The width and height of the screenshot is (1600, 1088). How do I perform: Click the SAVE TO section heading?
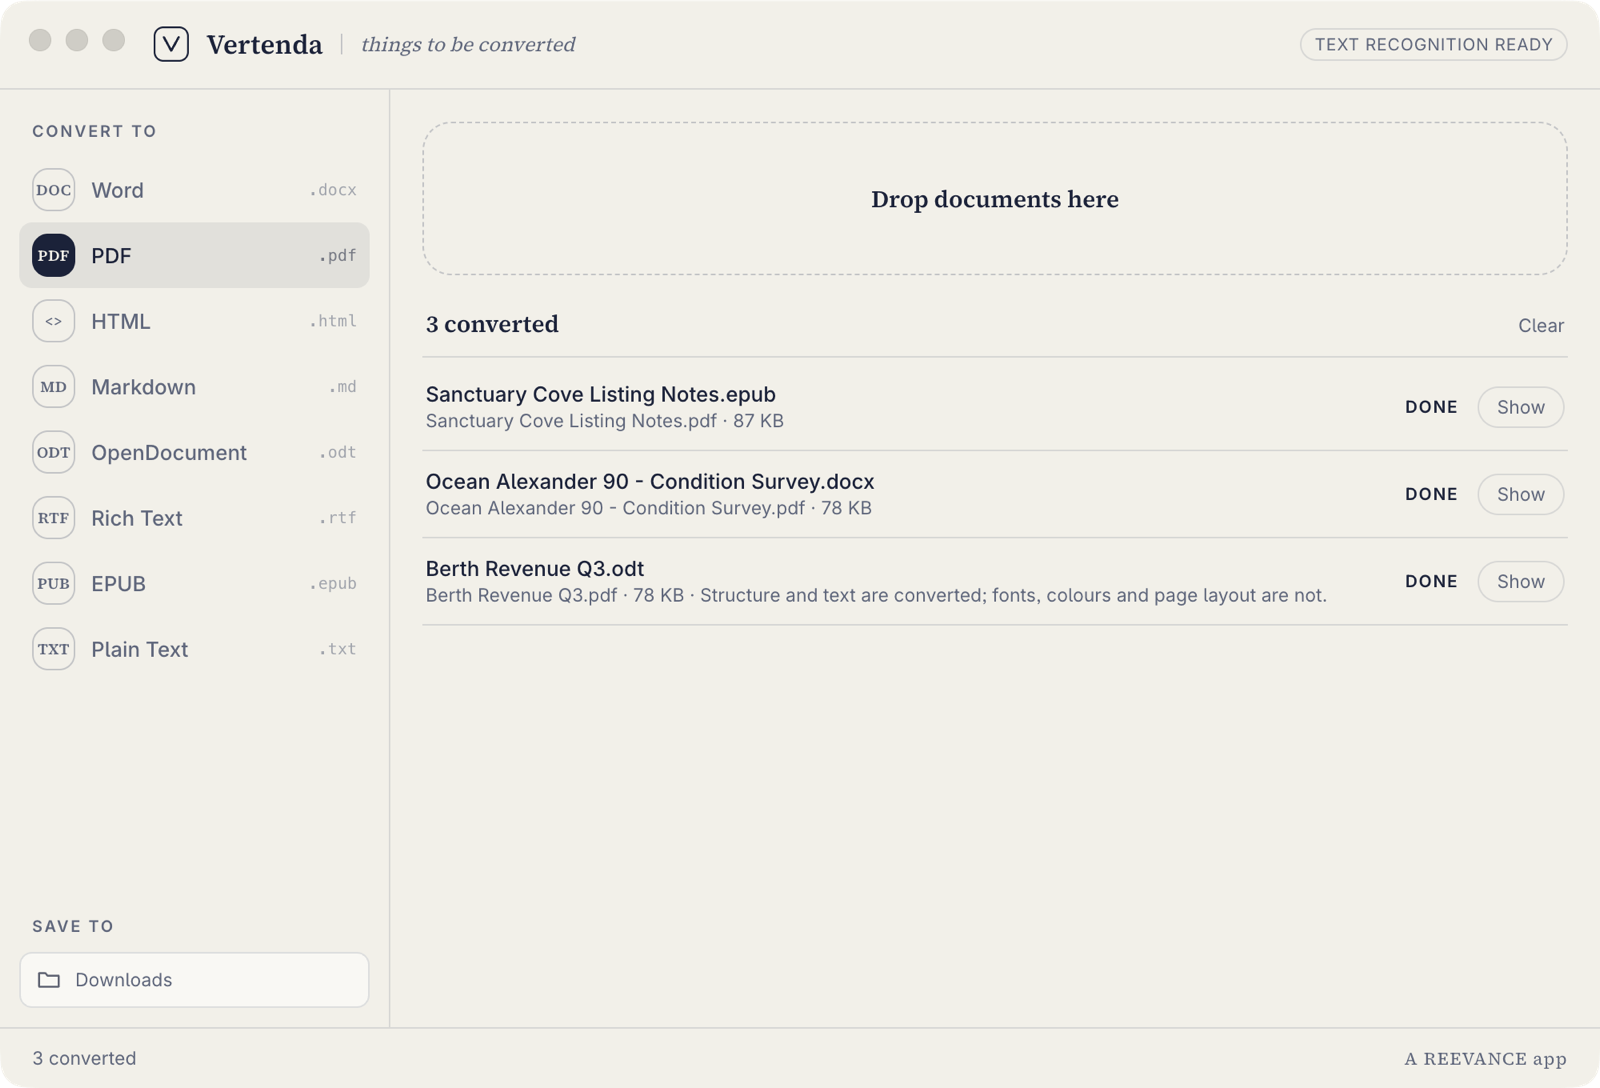click(73, 926)
